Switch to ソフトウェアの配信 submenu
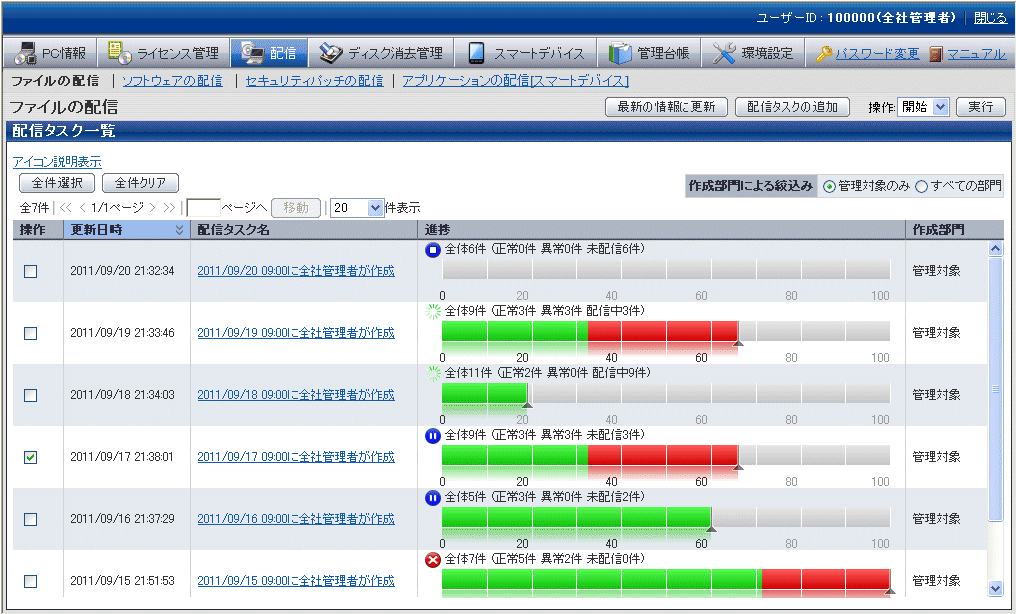 coord(172,80)
